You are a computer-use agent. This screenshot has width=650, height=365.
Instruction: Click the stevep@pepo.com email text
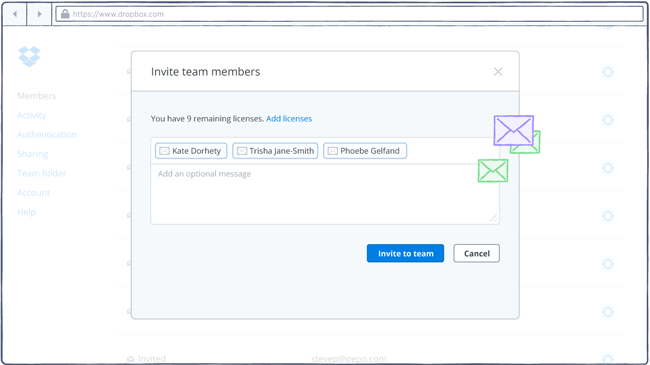coord(349,359)
